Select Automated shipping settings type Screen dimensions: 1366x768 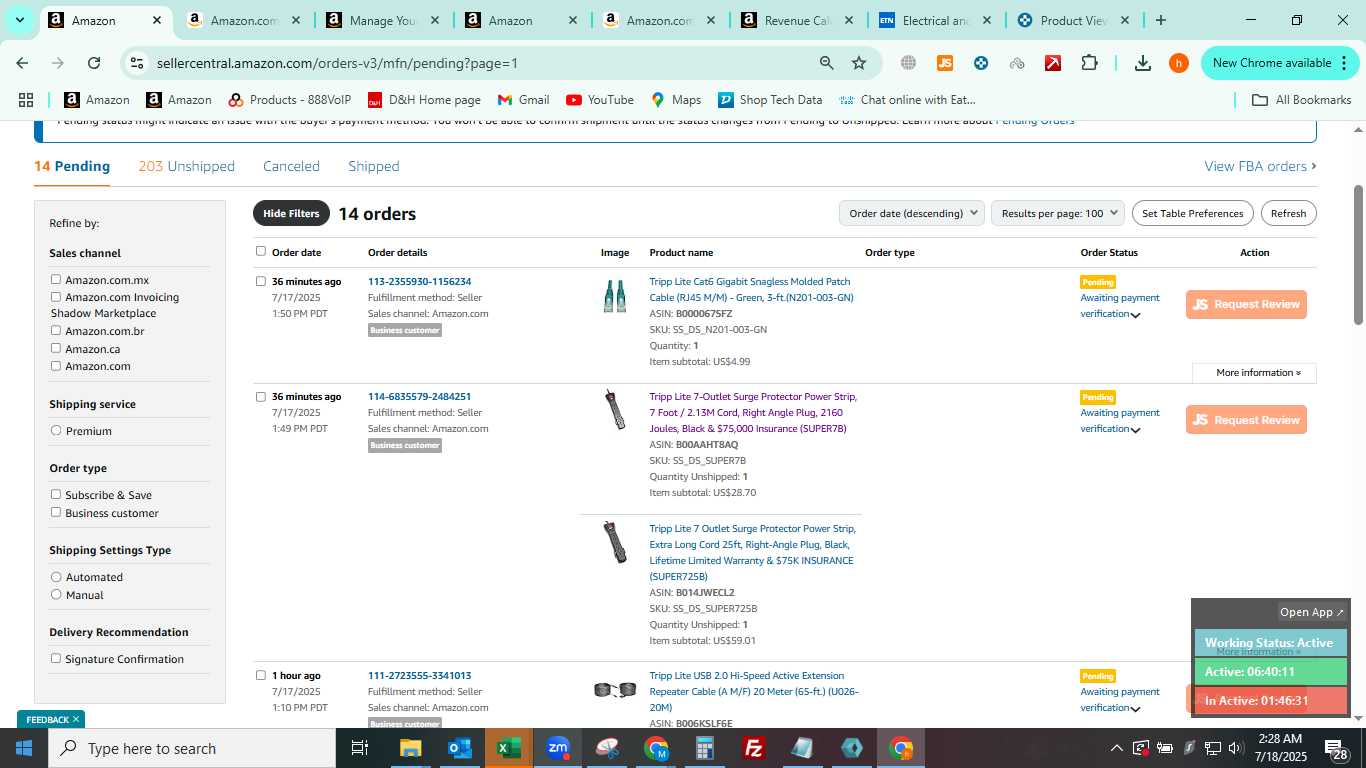(x=56, y=577)
